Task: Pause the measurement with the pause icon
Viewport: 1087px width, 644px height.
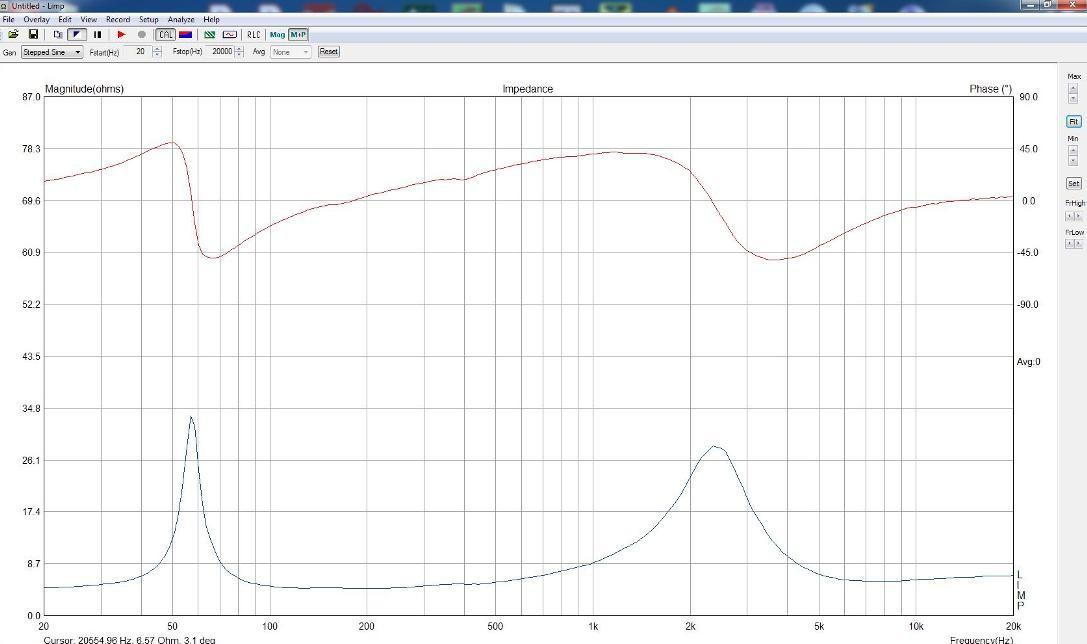Action: (97, 35)
